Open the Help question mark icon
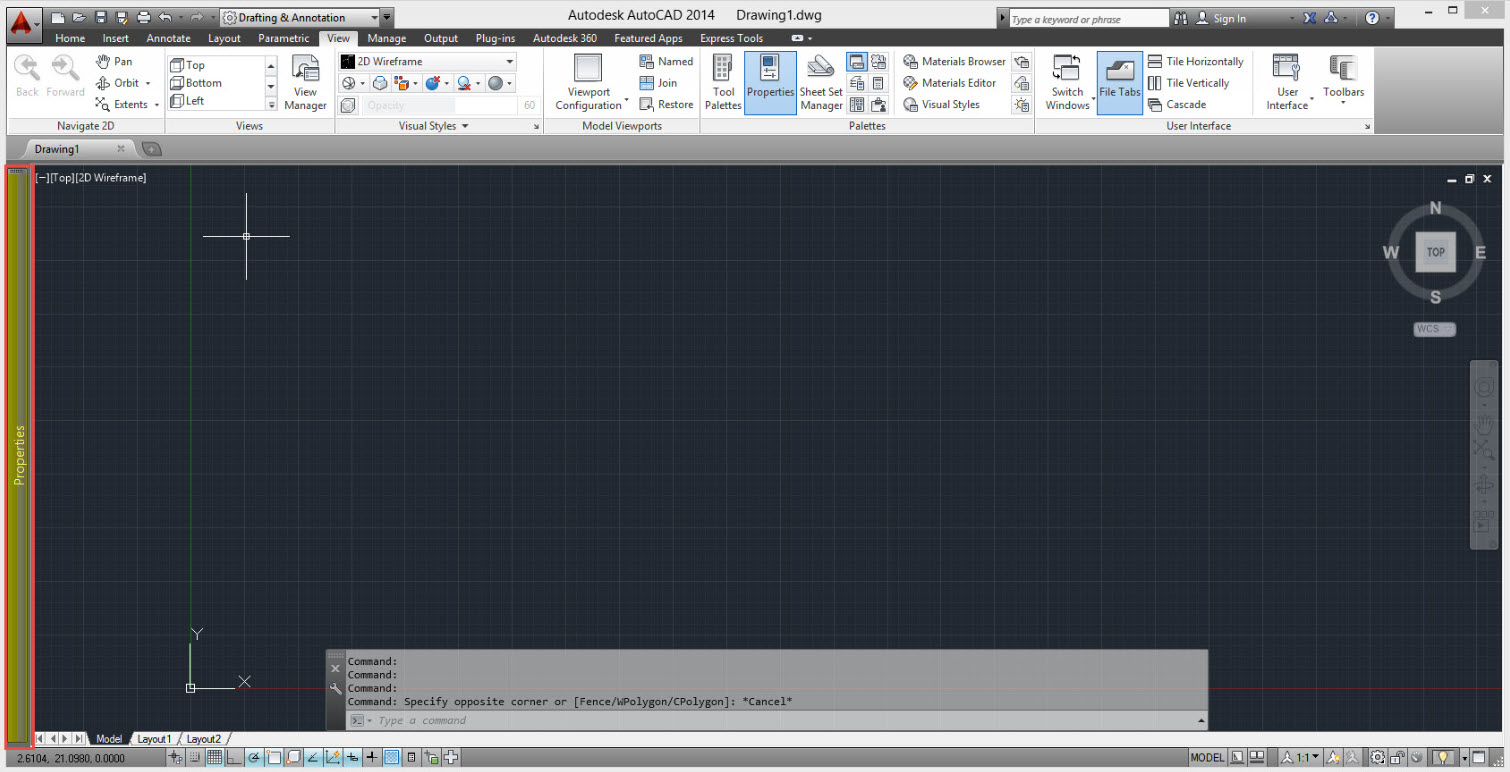The image size is (1510, 772). point(1372,18)
